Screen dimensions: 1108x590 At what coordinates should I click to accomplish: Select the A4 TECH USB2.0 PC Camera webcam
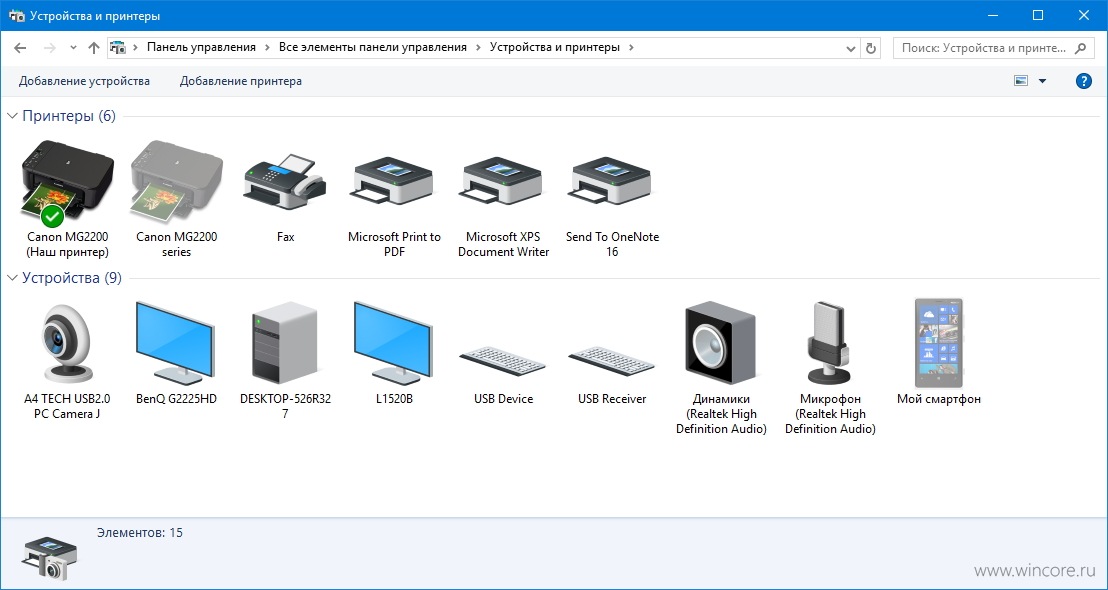coord(67,344)
